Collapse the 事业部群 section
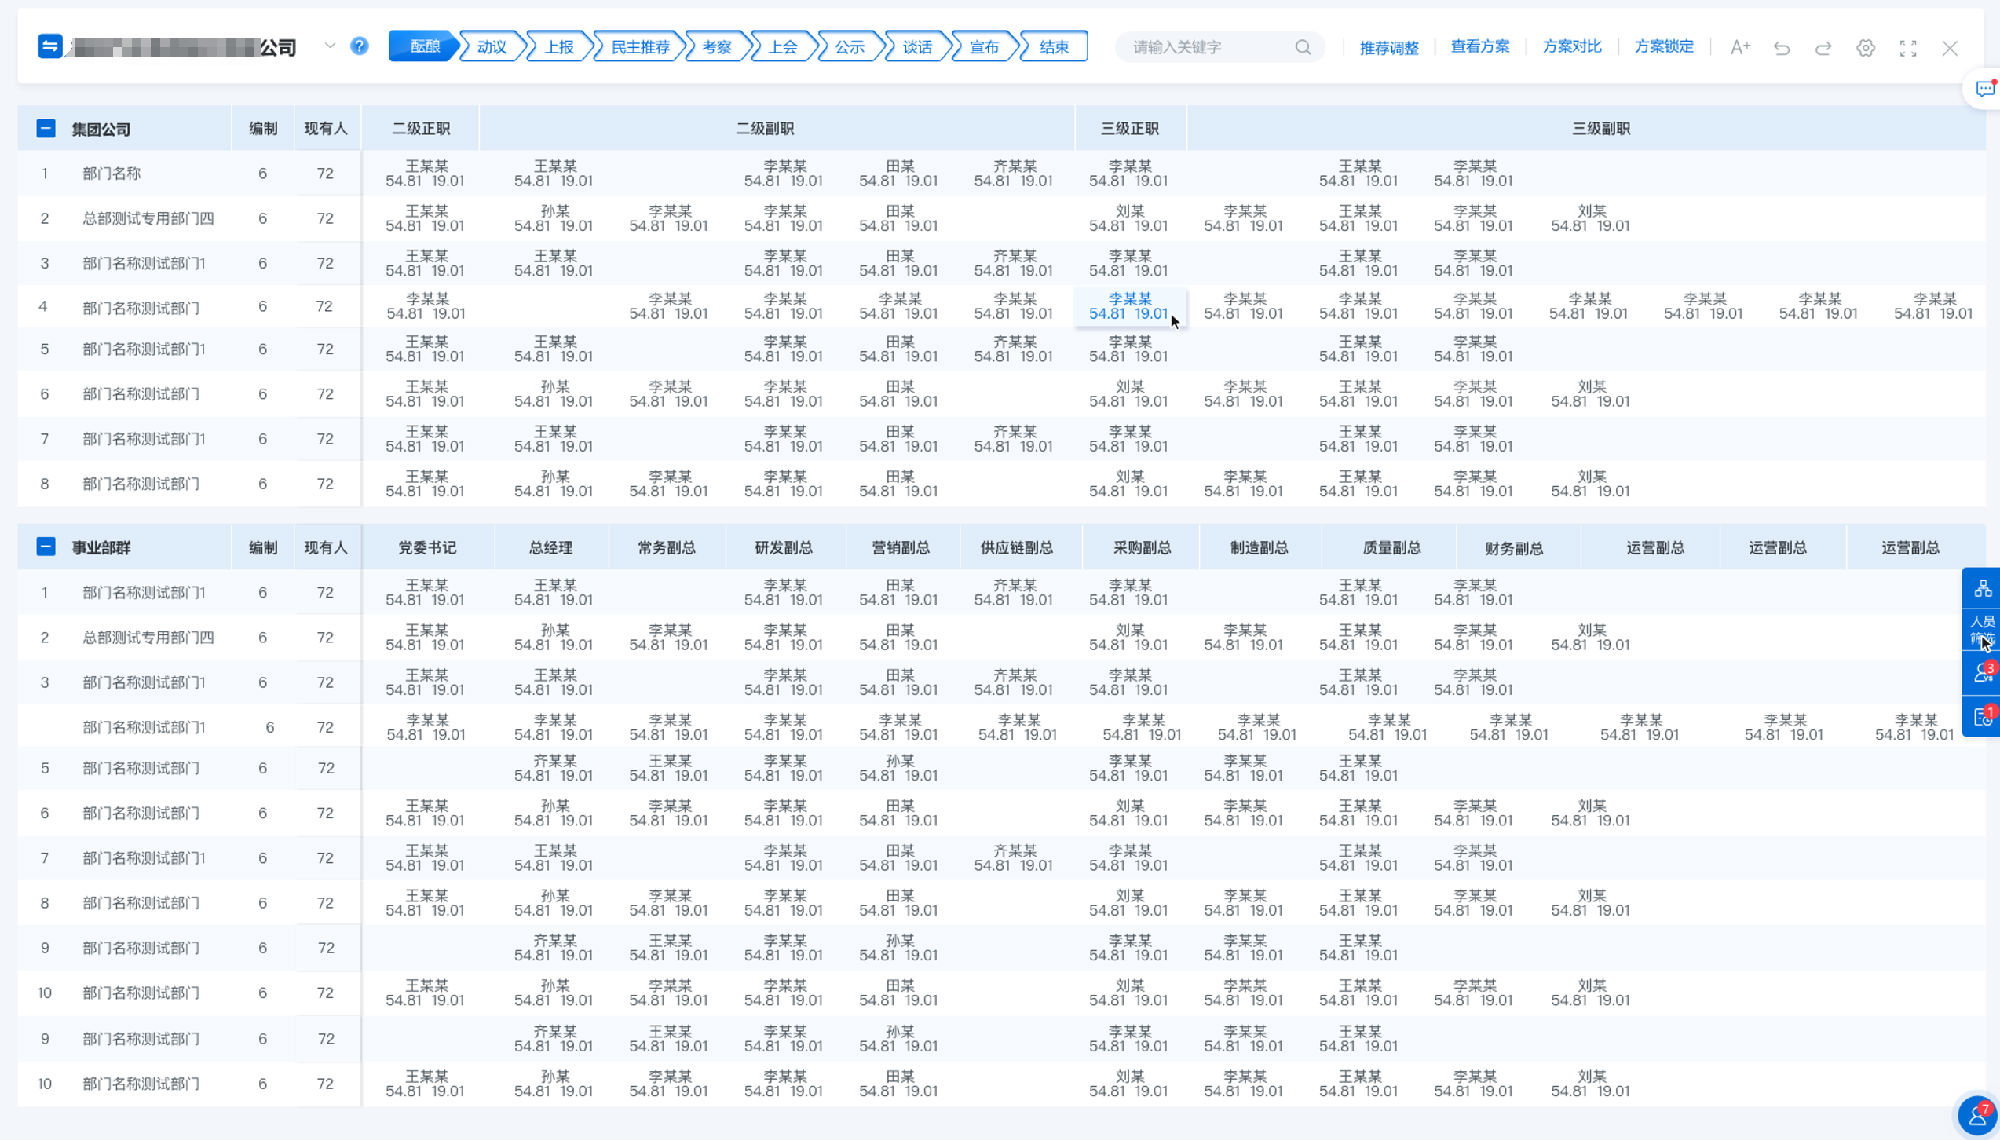 click(x=46, y=546)
